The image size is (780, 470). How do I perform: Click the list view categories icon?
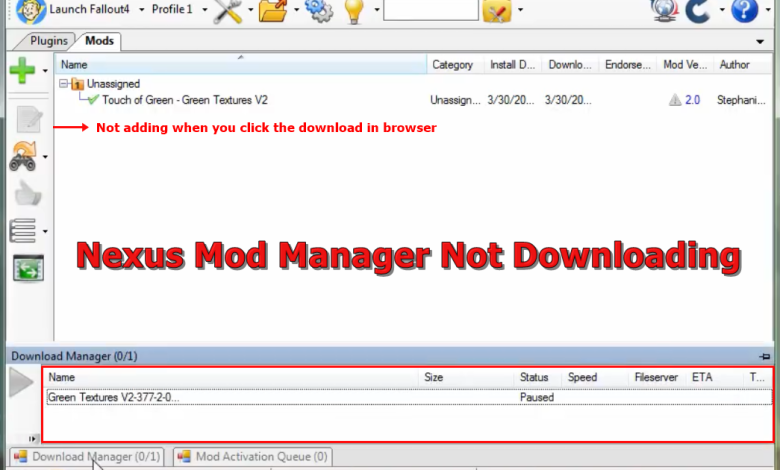(23, 231)
